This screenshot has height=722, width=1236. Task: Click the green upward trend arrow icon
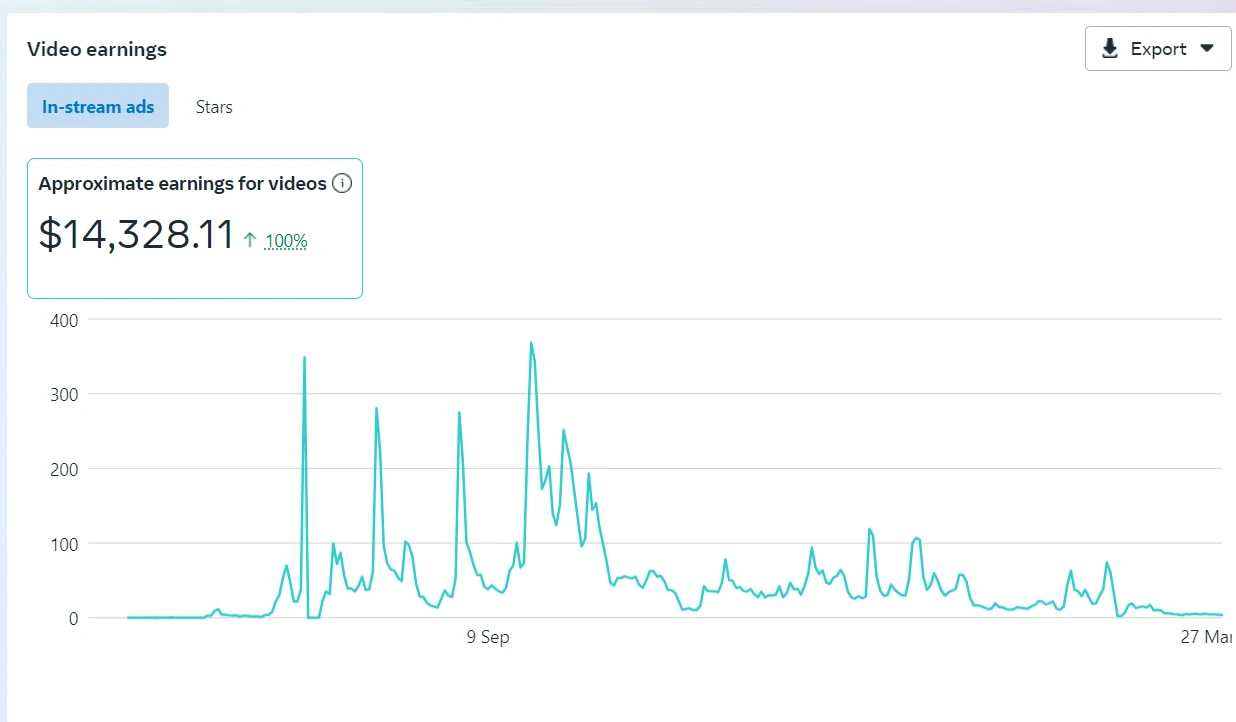250,240
